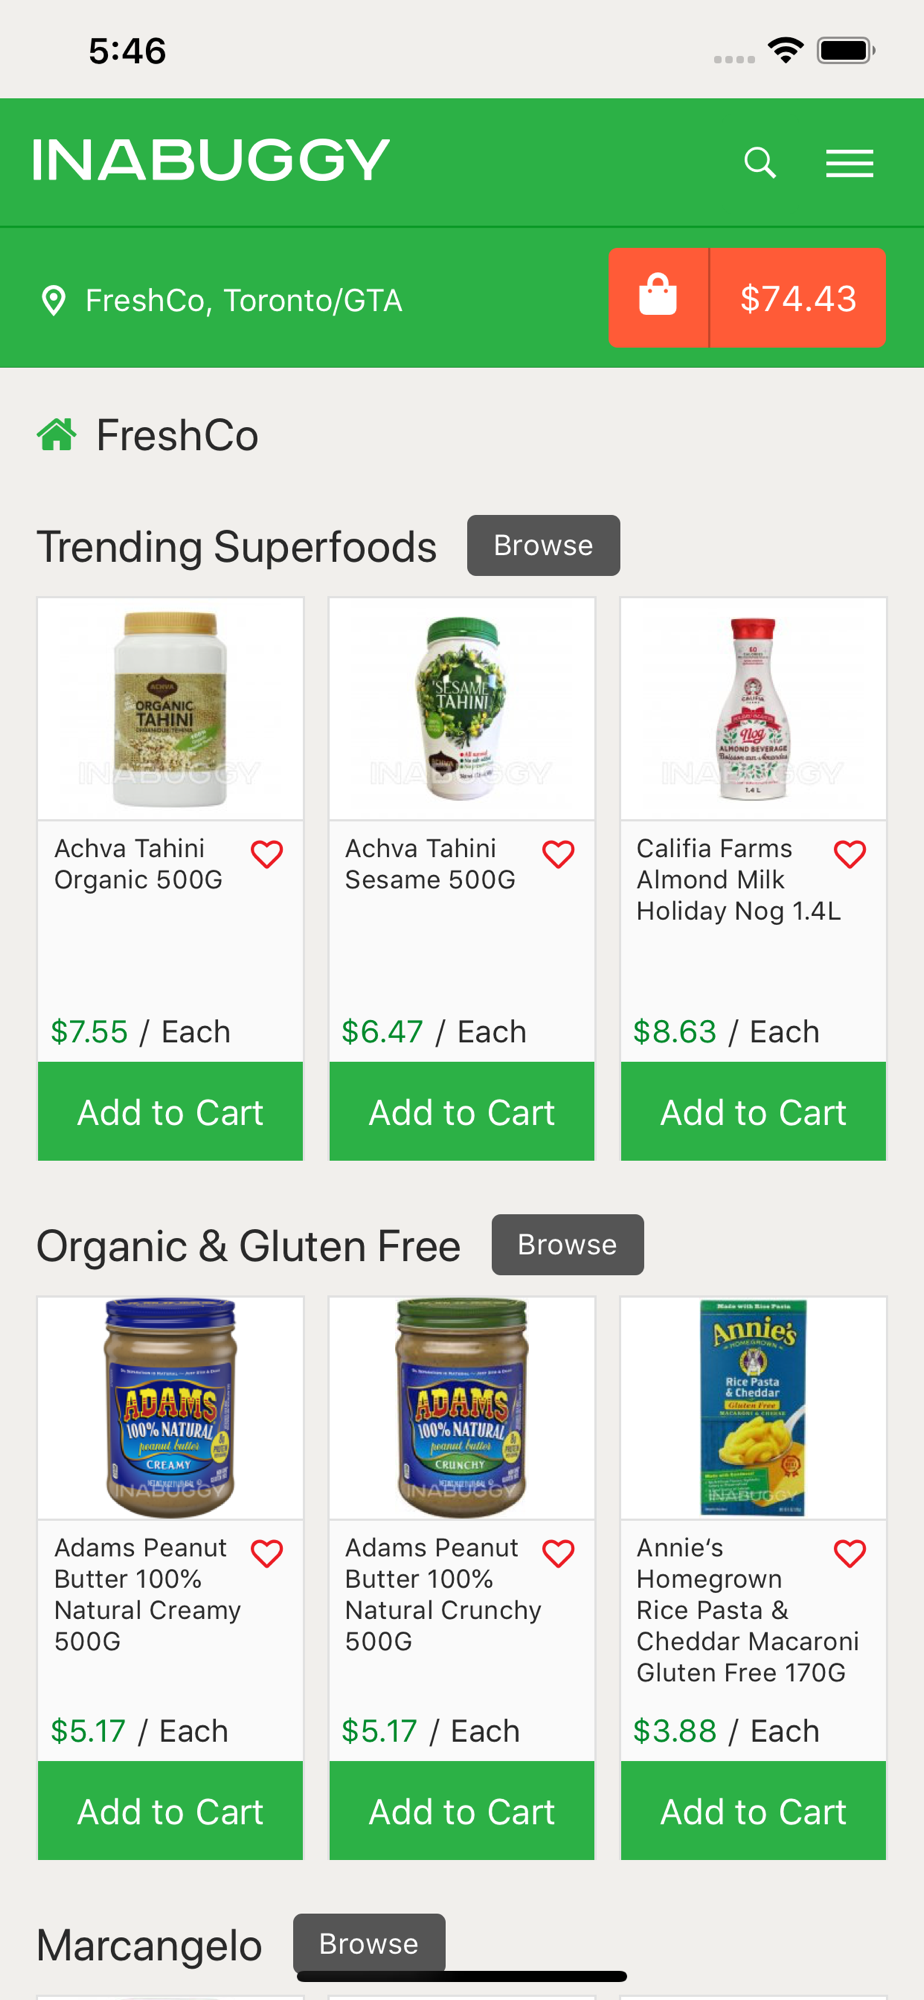Open the hamburger menu

coord(849,163)
